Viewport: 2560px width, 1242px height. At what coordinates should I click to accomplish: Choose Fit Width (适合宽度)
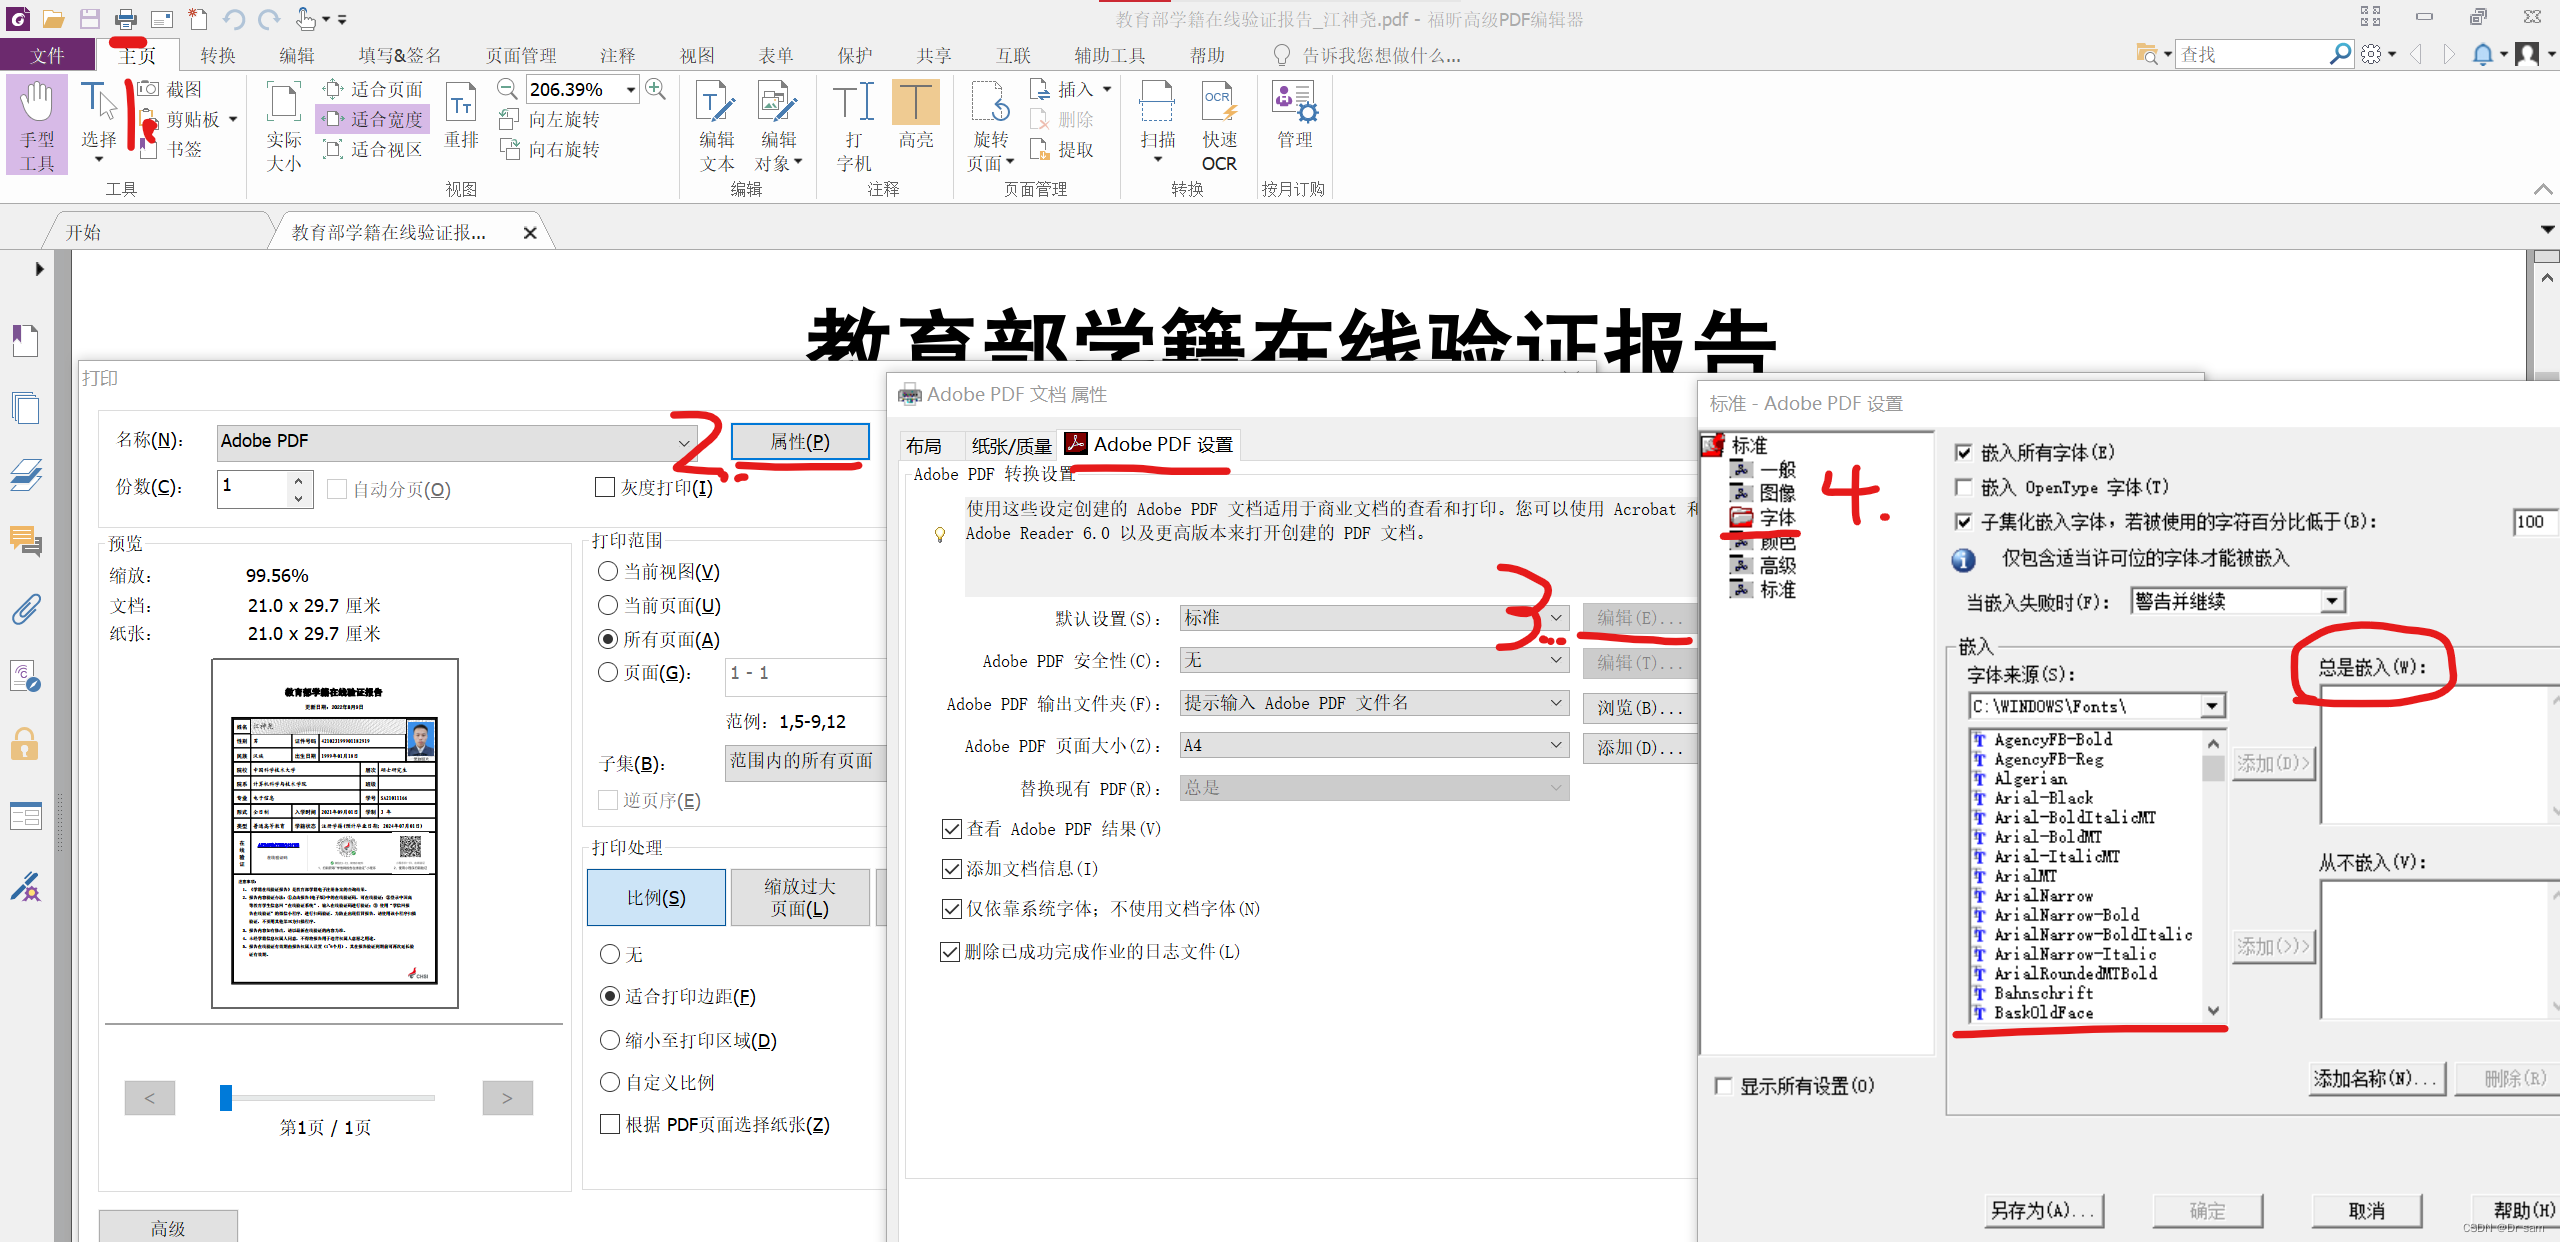374,119
